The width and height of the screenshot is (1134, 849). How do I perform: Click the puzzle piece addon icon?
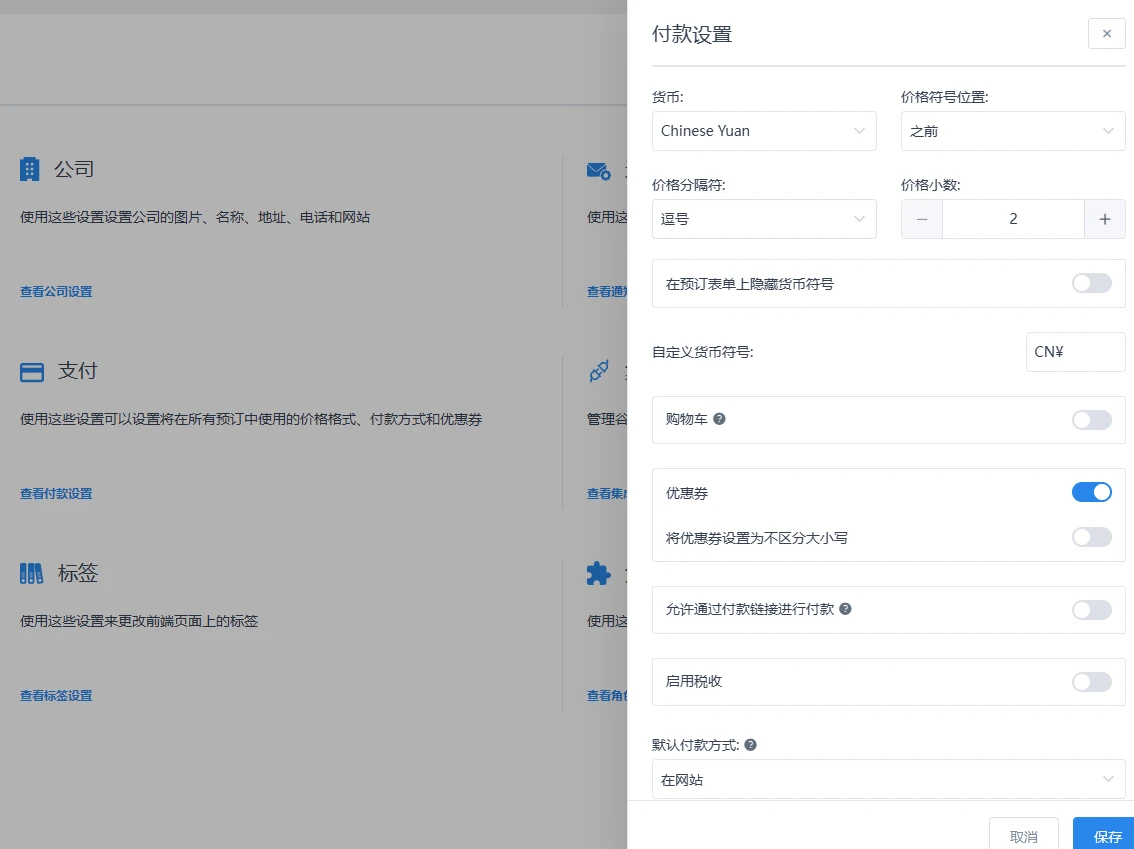pos(597,573)
